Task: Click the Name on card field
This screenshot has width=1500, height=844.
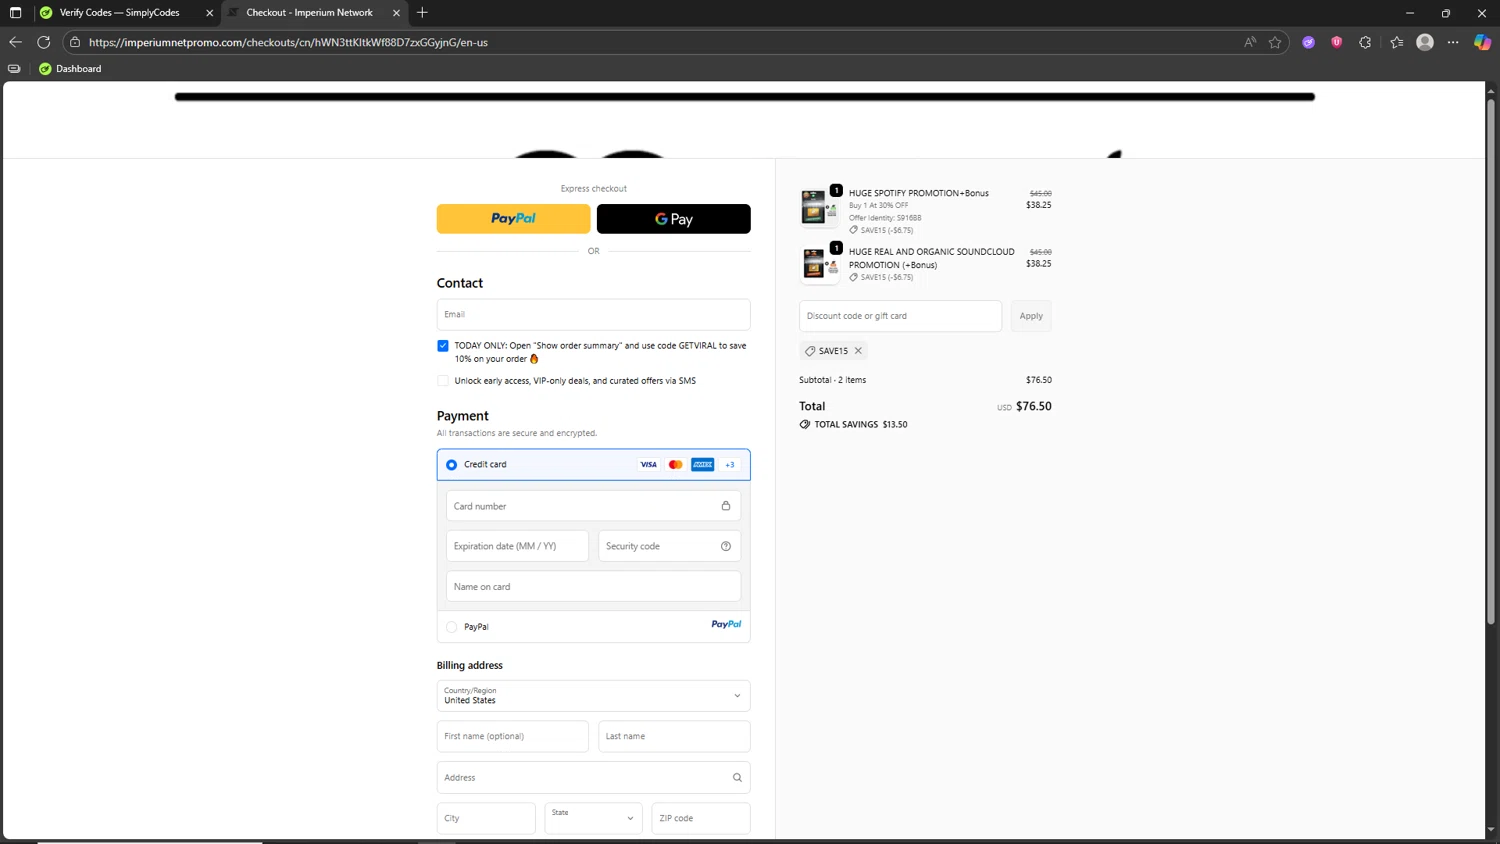Action: [593, 587]
